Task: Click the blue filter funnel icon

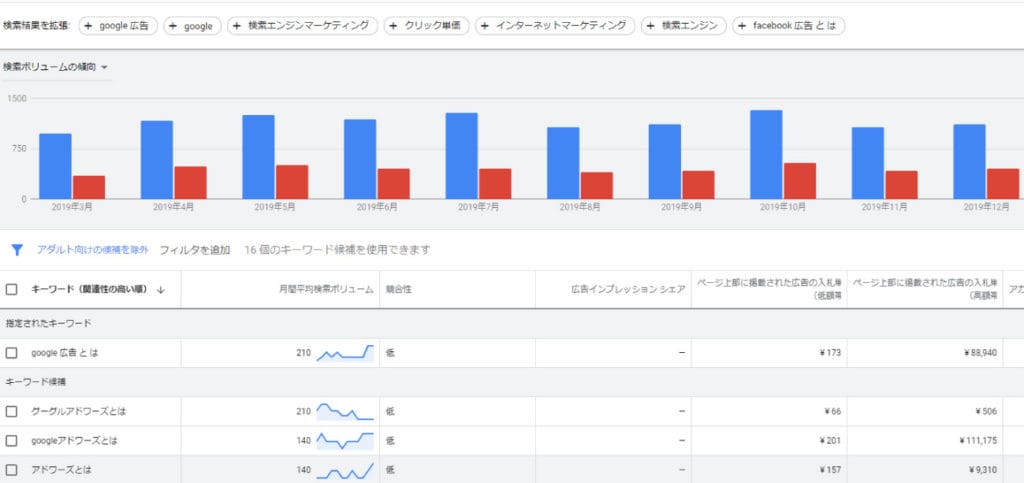Action: (x=17, y=250)
